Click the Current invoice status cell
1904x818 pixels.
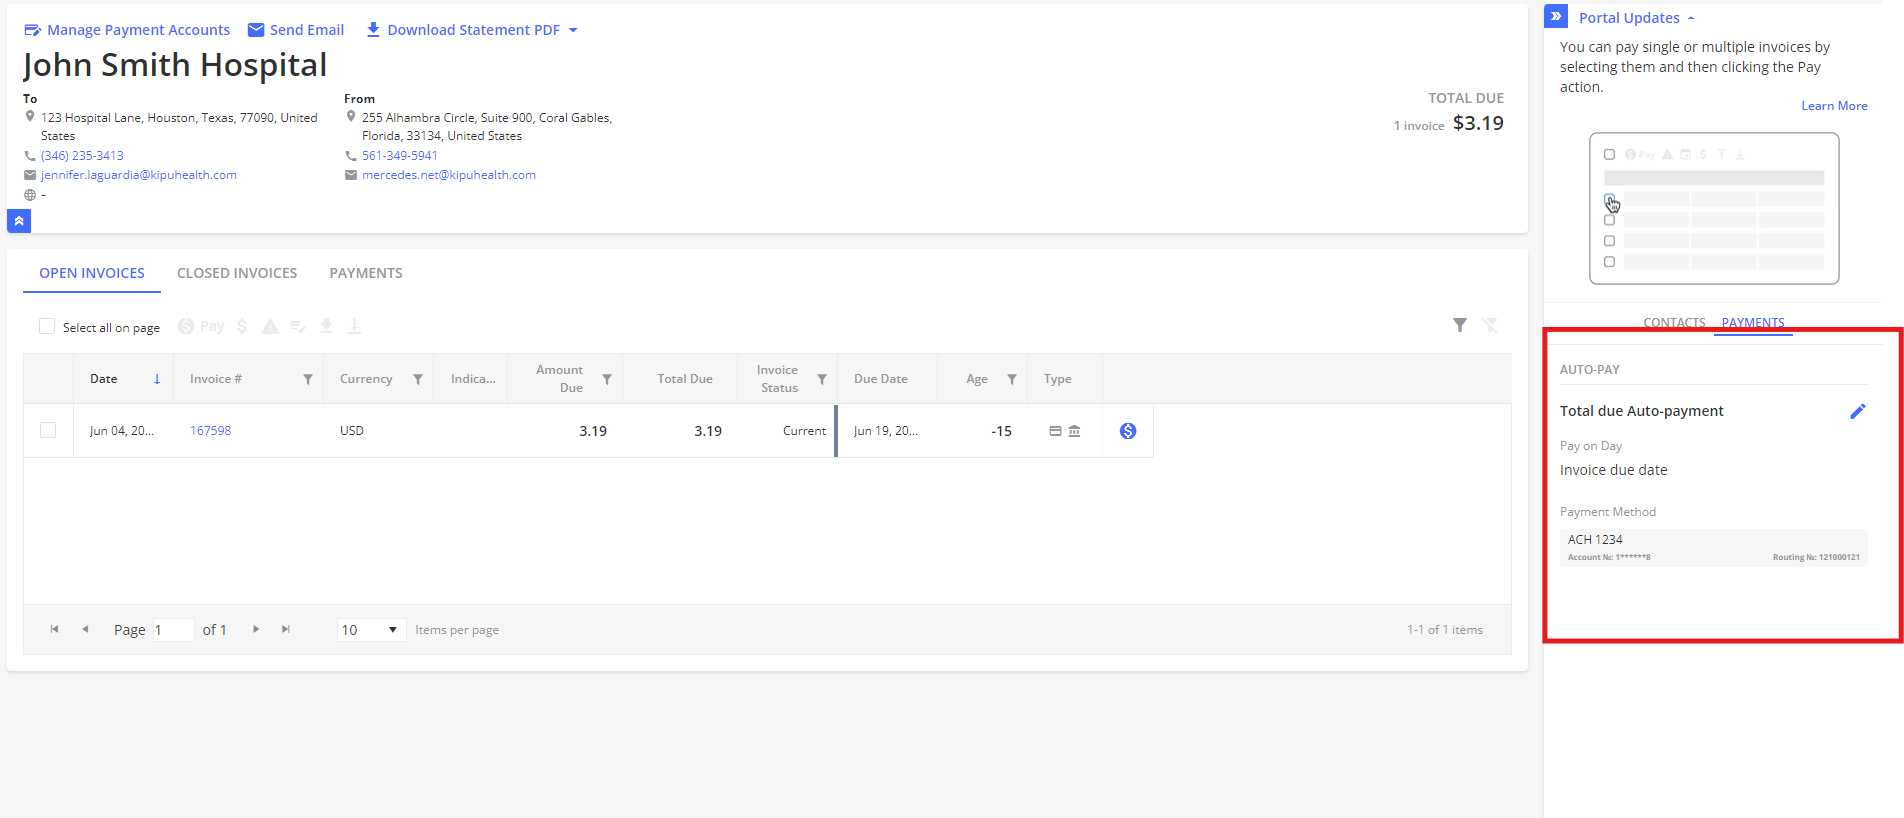click(x=804, y=431)
